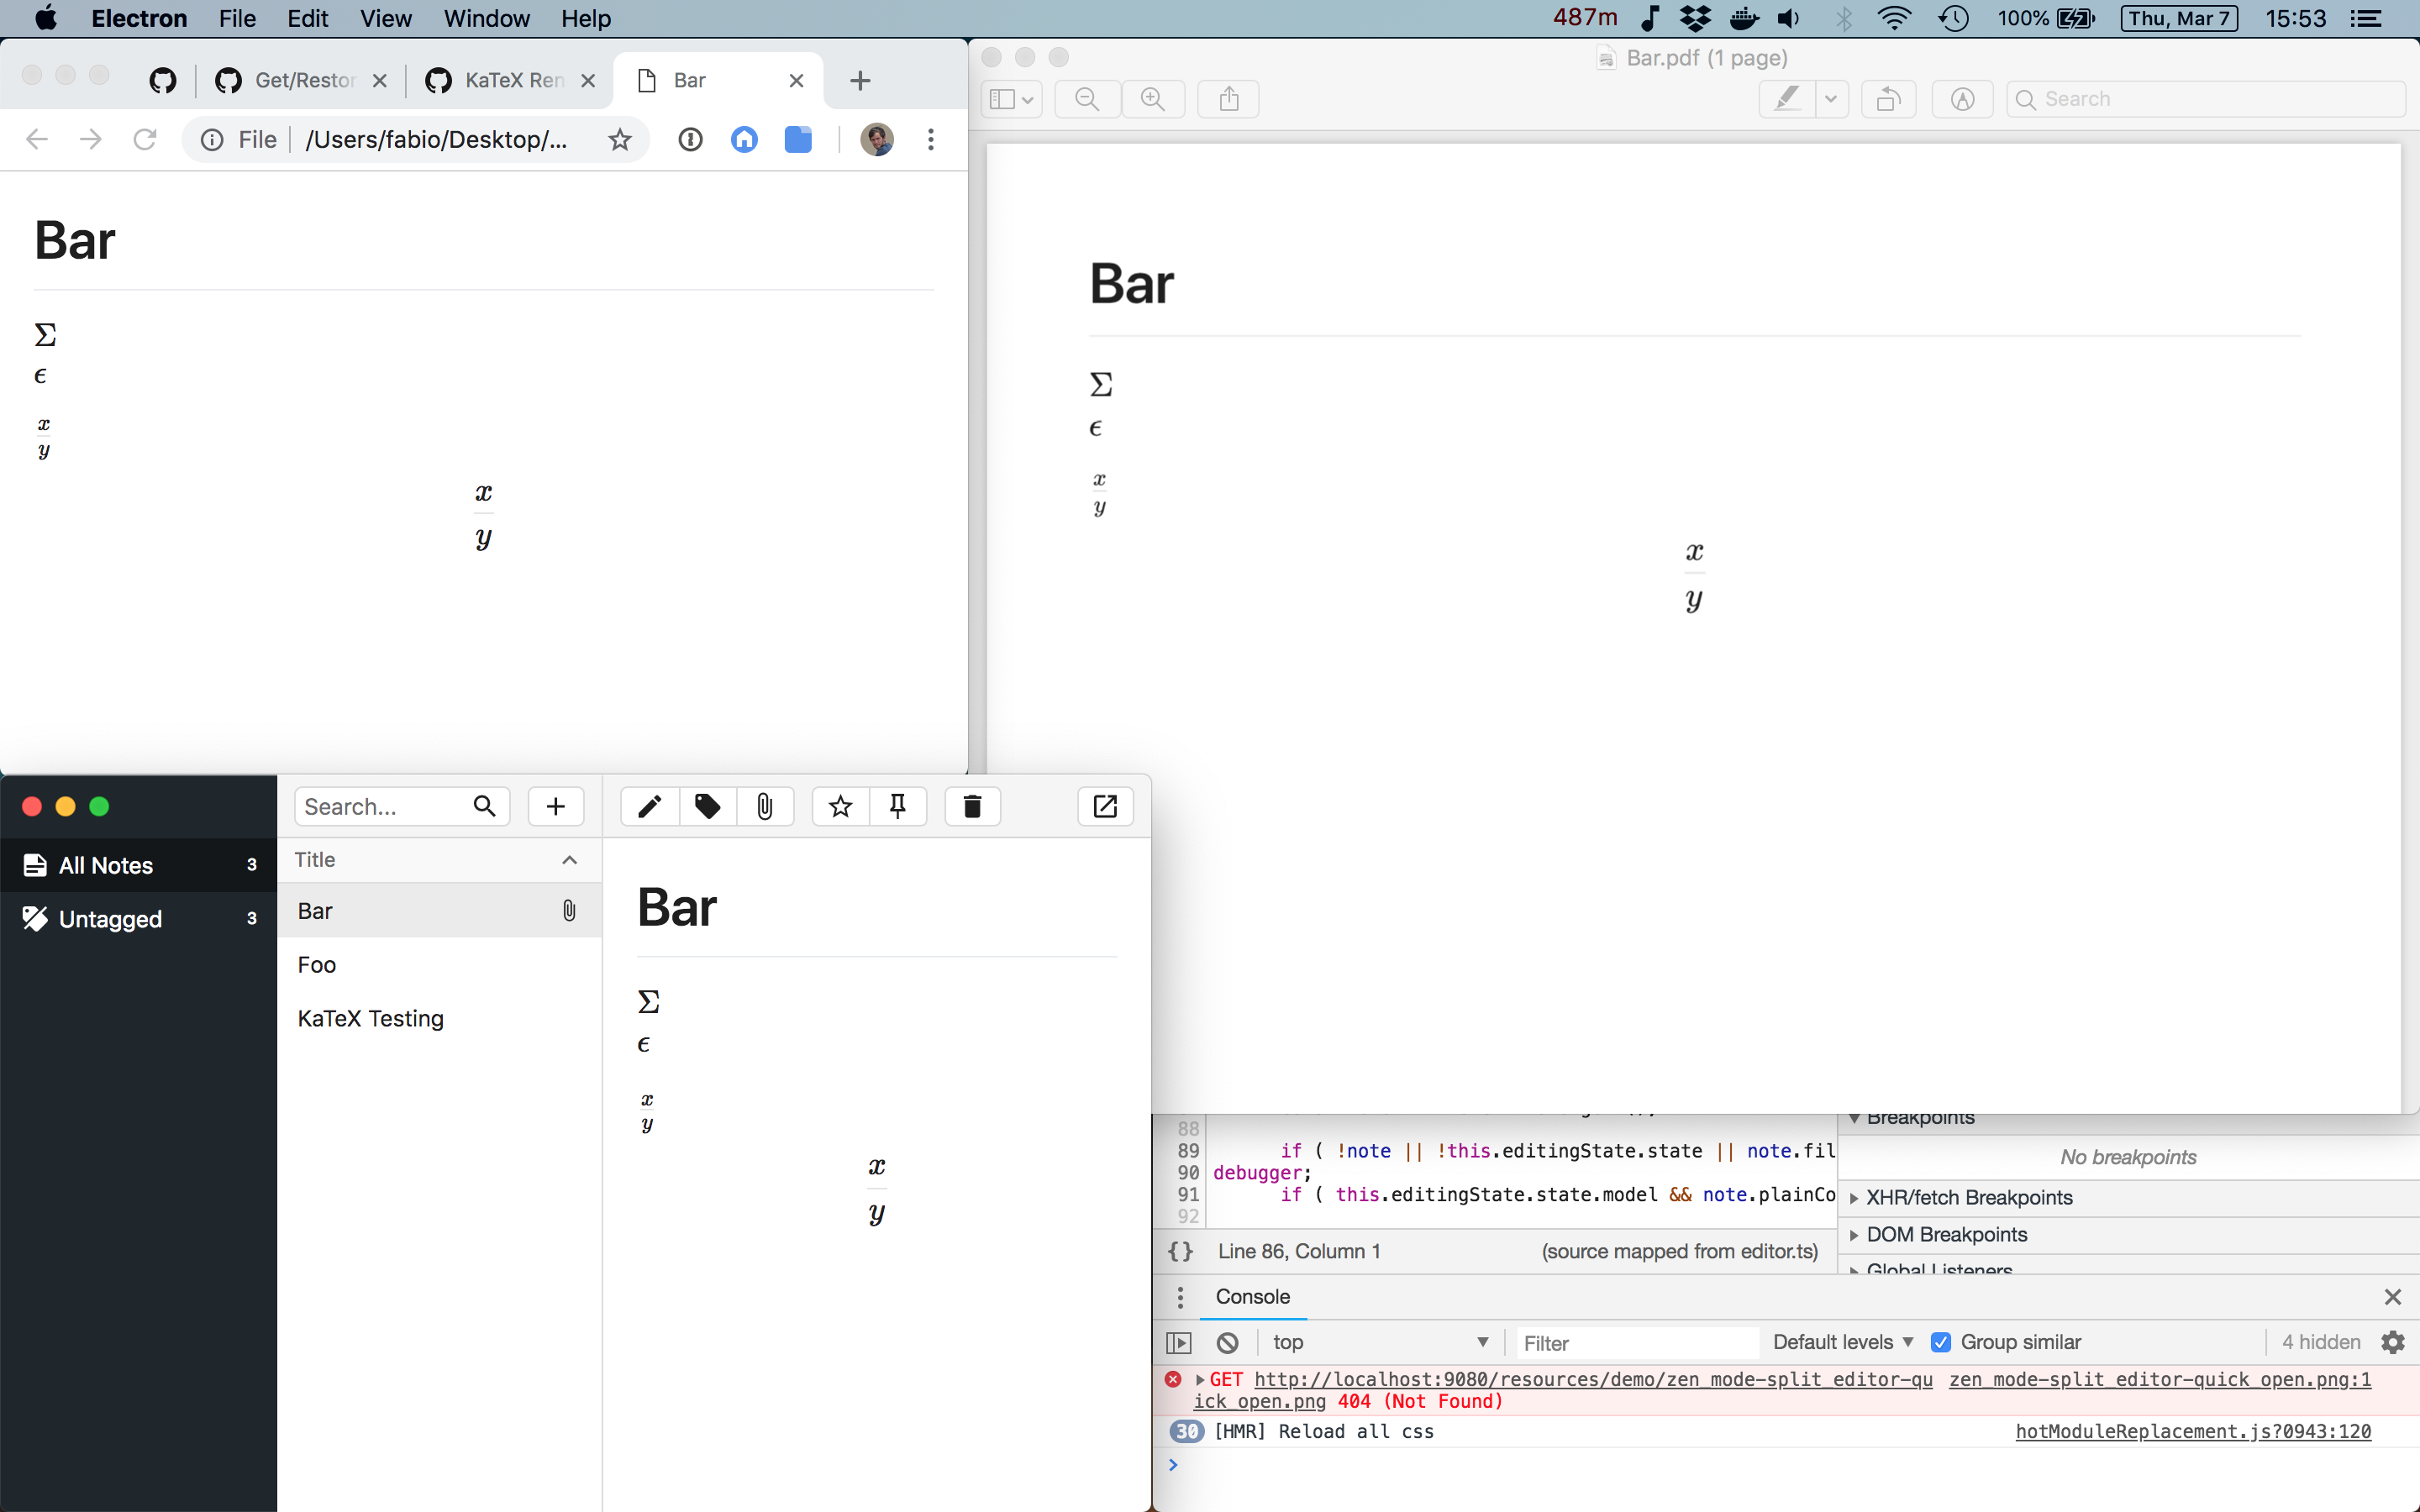Image resolution: width=2420 pixels, height=1512 pixels.
Task: Attach a file with the paperclip icon
Action: click(x=766, y=806)
